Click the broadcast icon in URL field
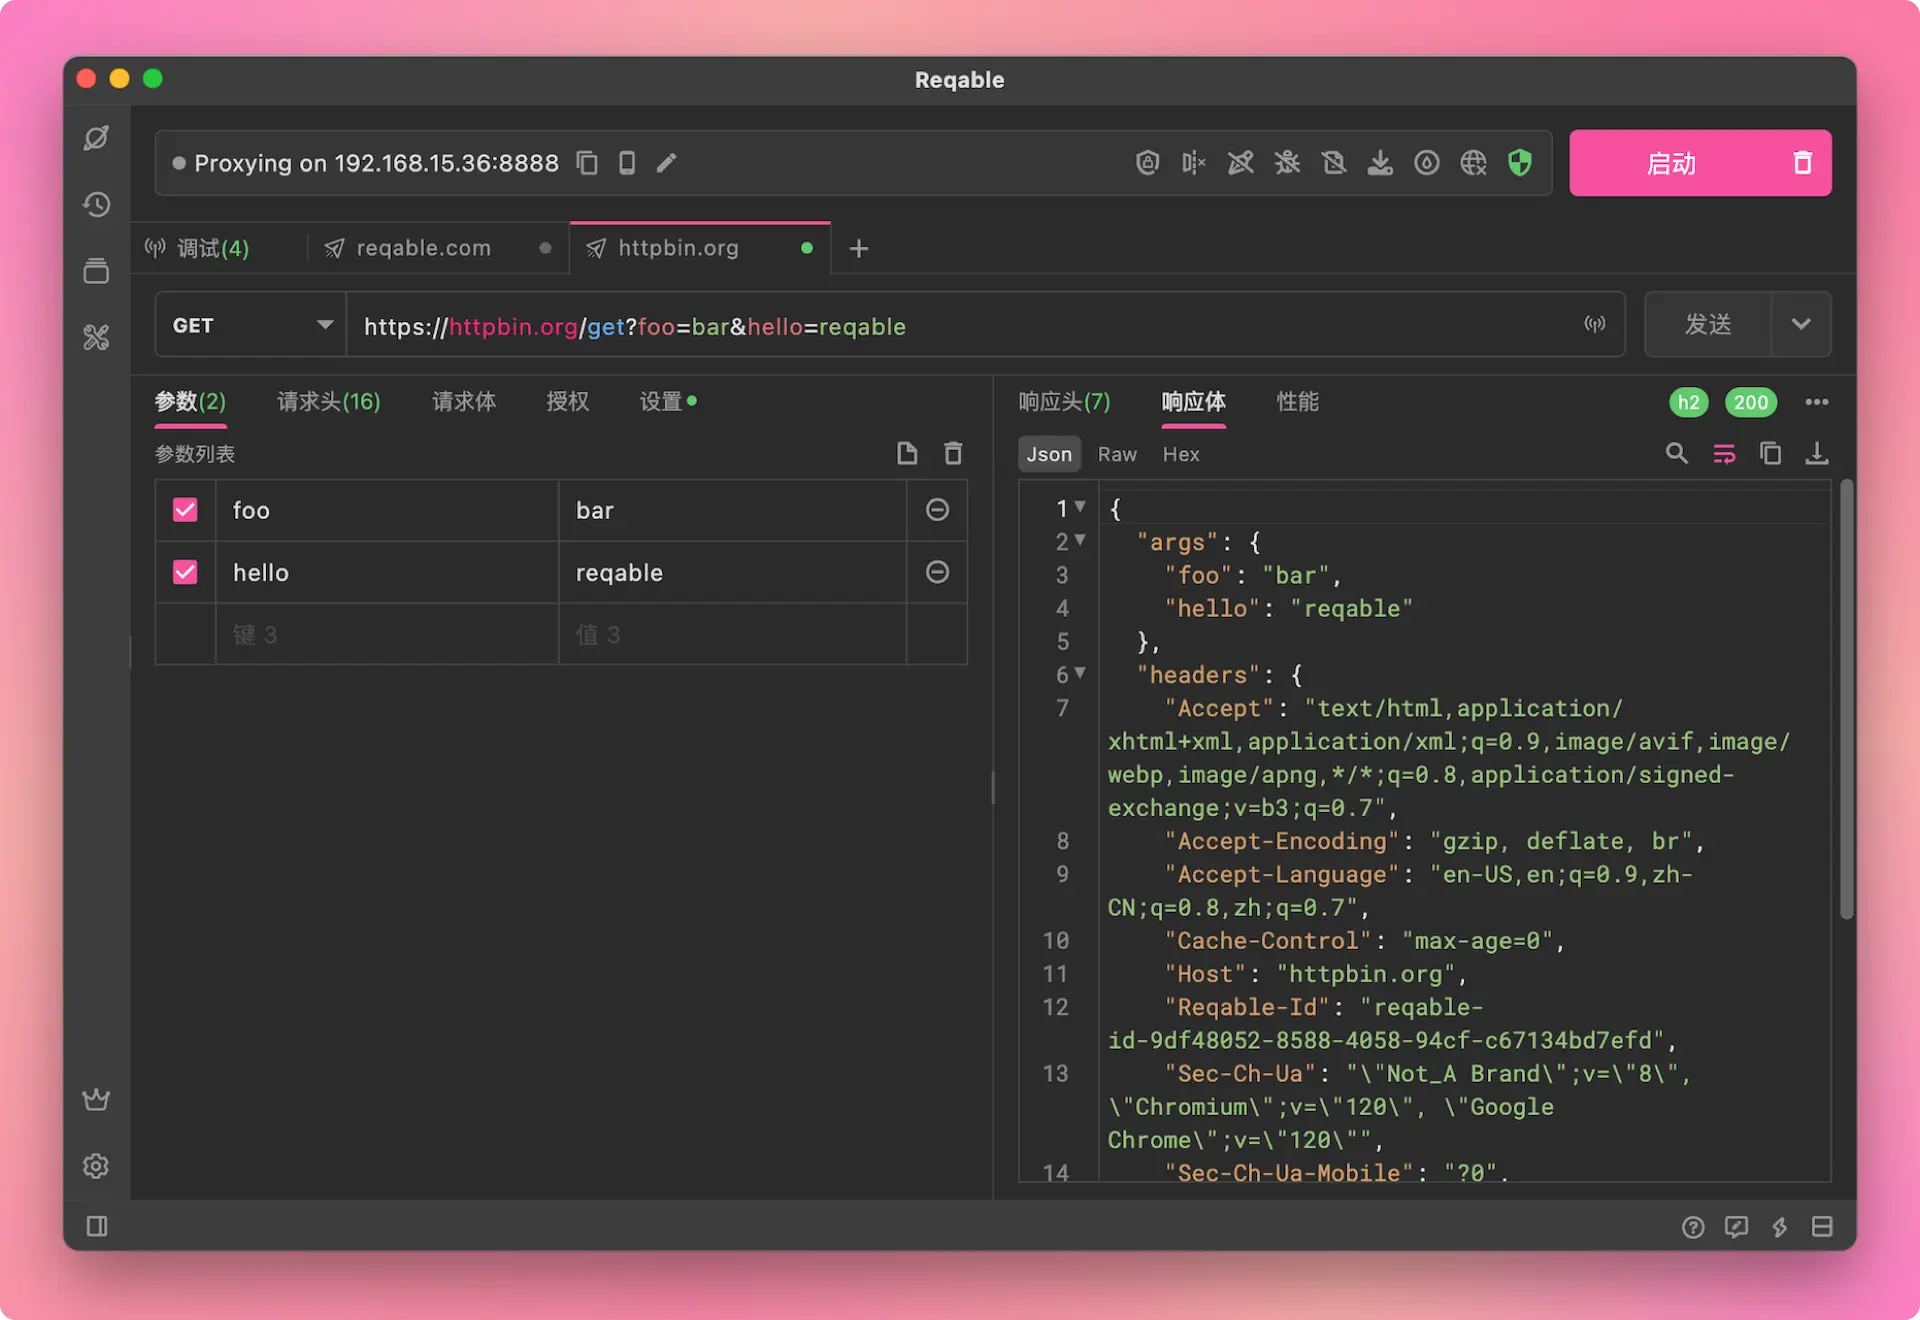1920x1320 pixels. pyautogui.click(x=1595, y=324)
